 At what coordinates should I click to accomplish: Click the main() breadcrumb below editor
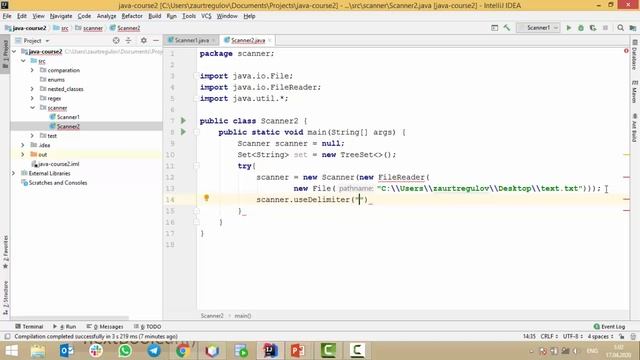point(243,316)
